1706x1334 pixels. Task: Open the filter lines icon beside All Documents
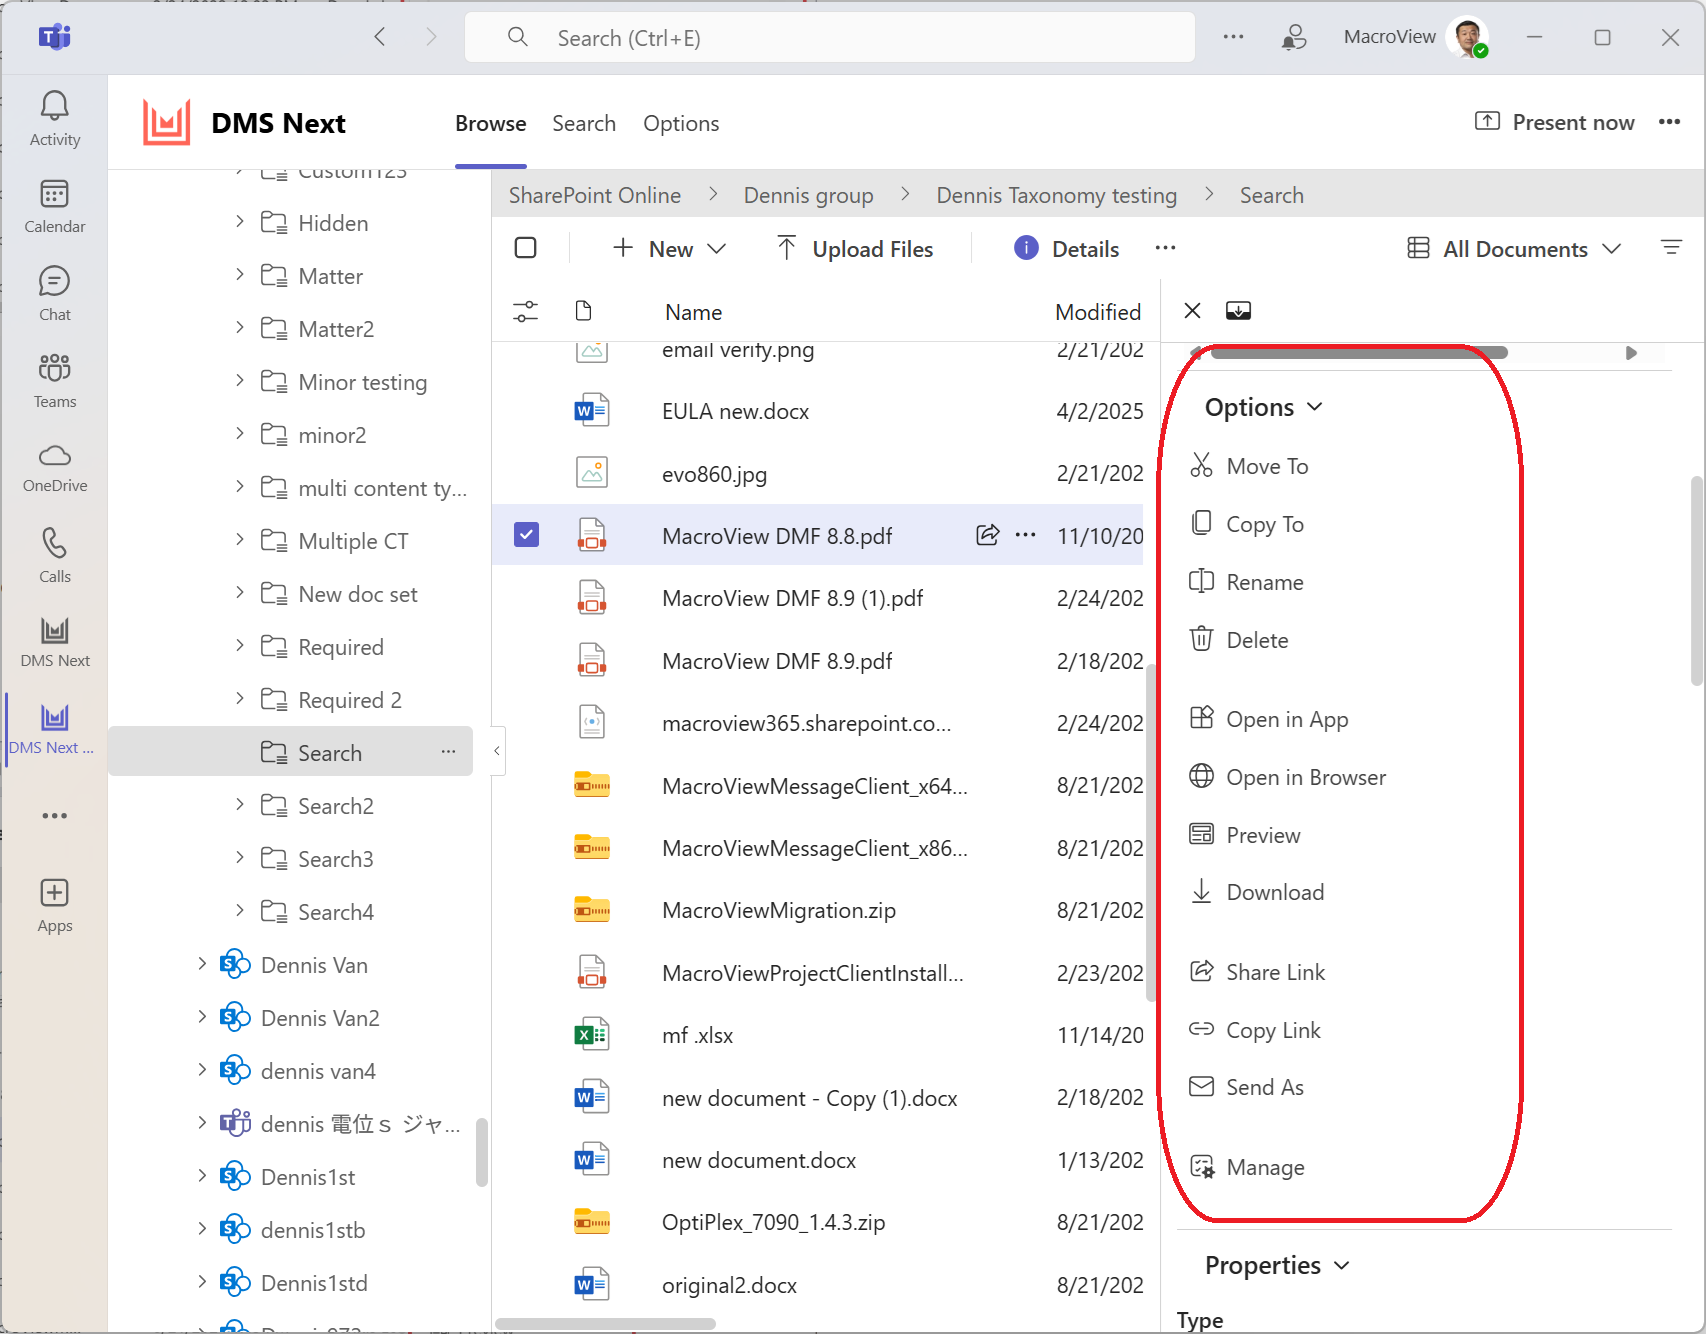tap(1671, 248)
